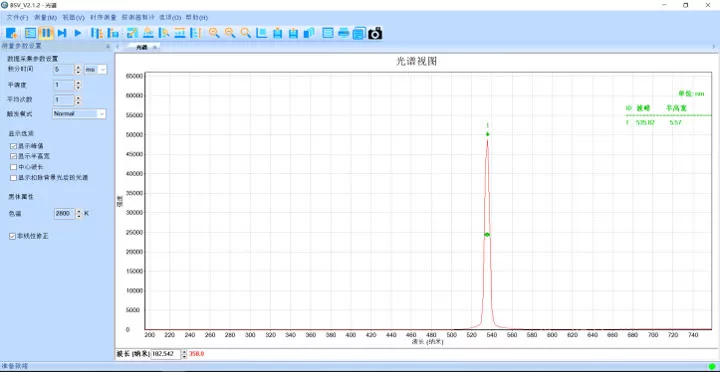This screenshot has width=720, height=372.
Task: Toggle the 显示半高宽 show FWHM checkbox
Action: pyautogui.click(x=13, y=156)
